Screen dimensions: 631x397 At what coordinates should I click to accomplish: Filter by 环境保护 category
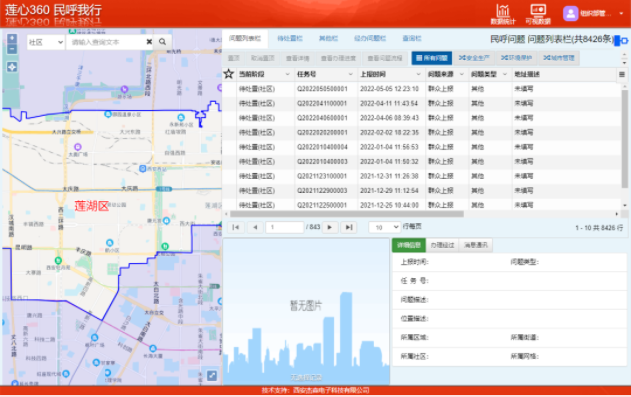516,58
